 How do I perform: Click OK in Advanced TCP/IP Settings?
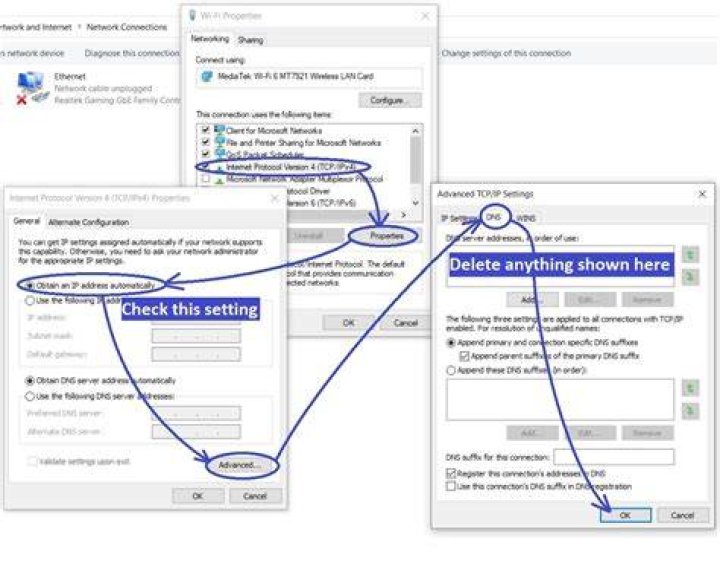pos(625,515)
